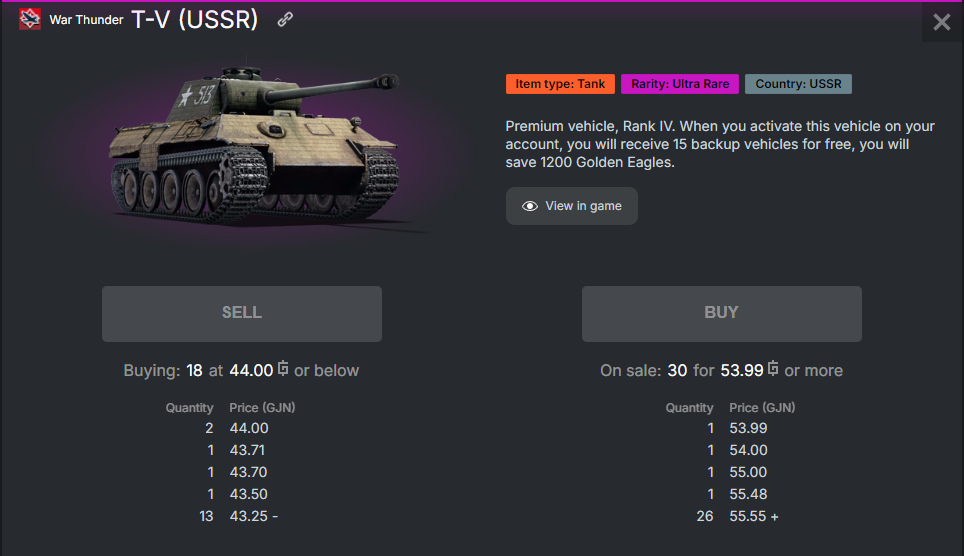Image resolution: width=964 pixels, height=556 pixels.
Task: Collapse buy orders with minus at 43.25
Action: point(275,517)
